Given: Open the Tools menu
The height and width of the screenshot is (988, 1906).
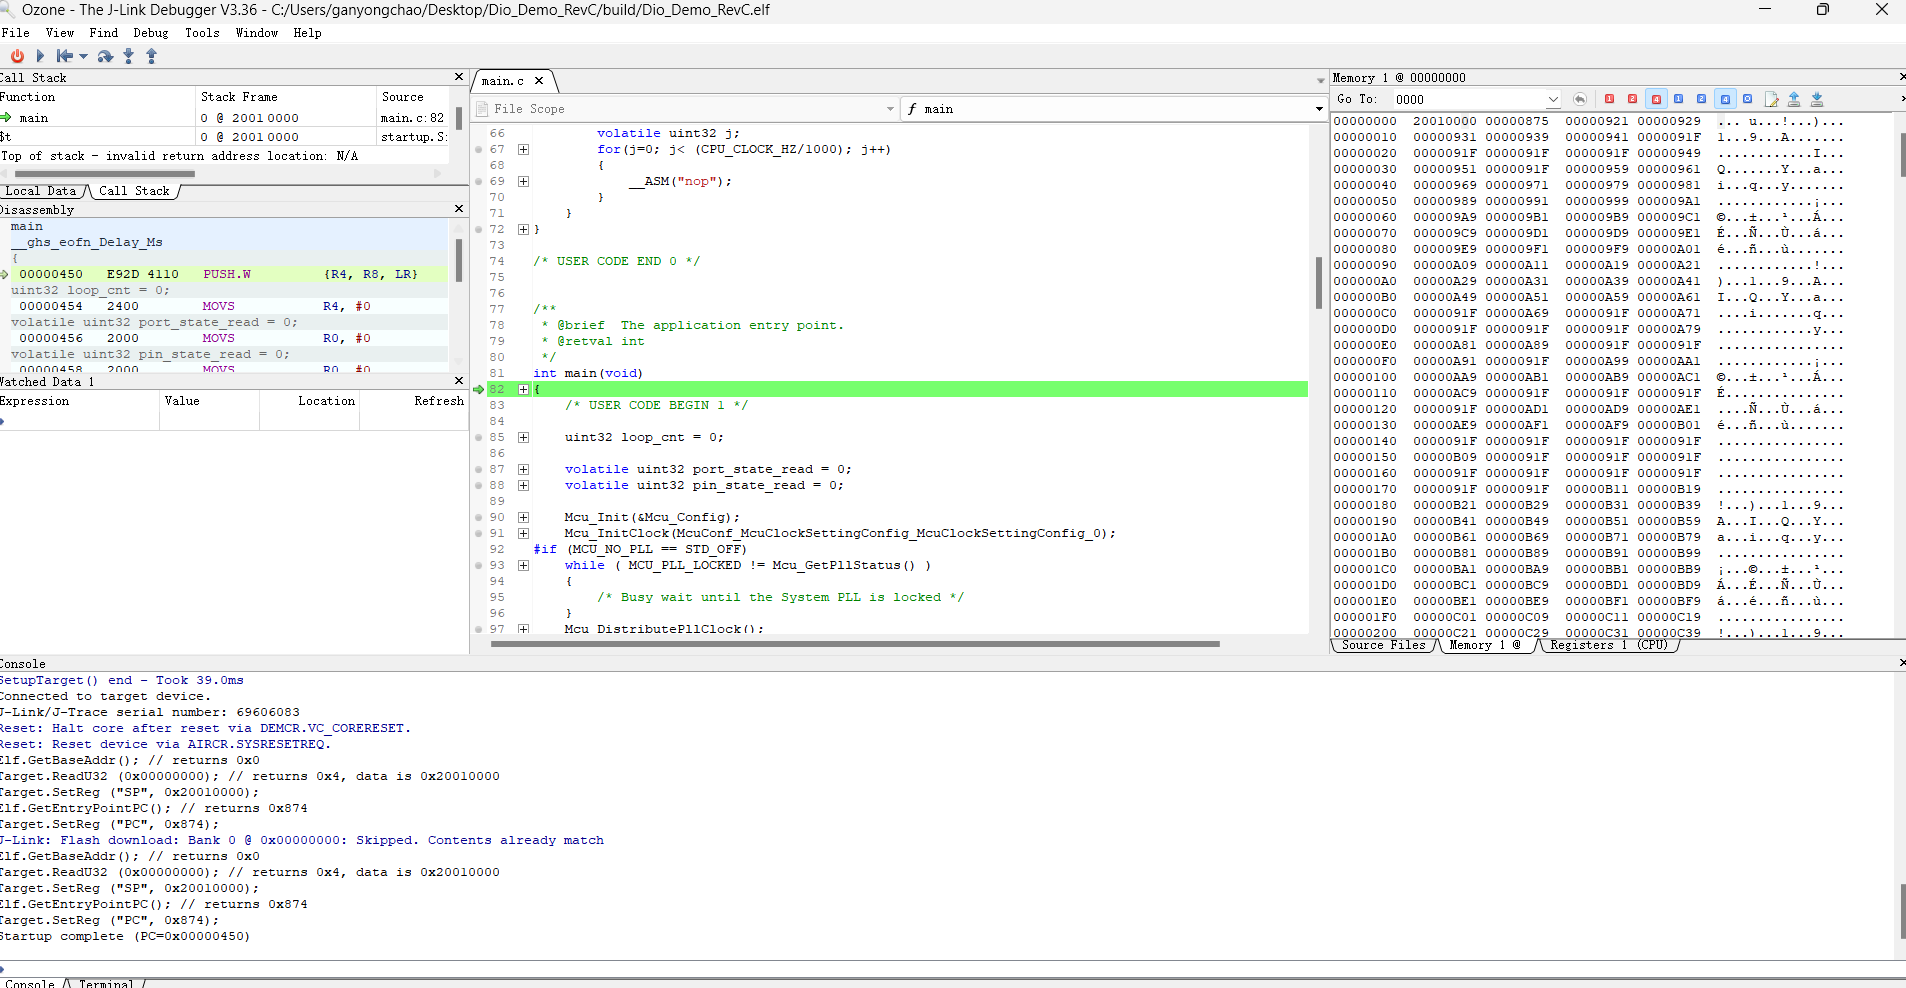Looking at the screenshot, I should pyautogui.click(x=202, y=33).
